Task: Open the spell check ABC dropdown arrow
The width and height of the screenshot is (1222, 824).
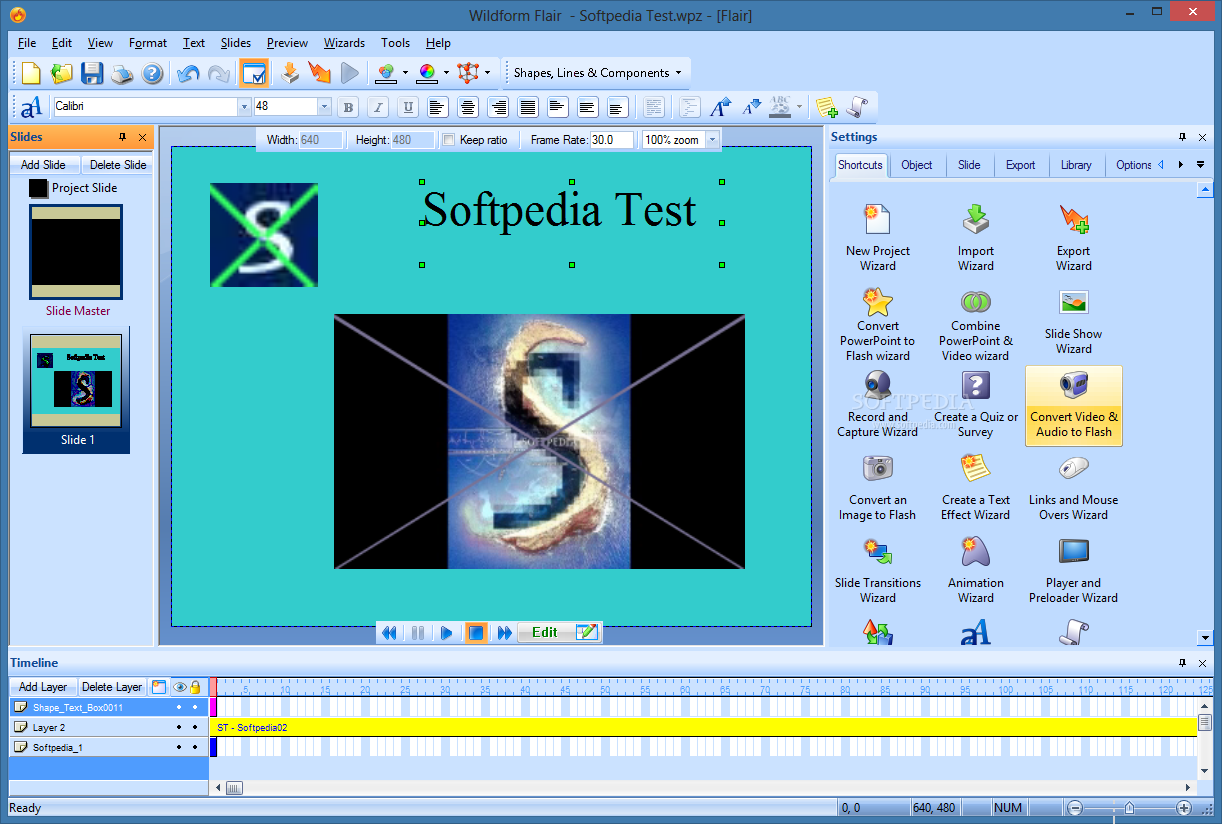Action: click(x=800, y=106)
